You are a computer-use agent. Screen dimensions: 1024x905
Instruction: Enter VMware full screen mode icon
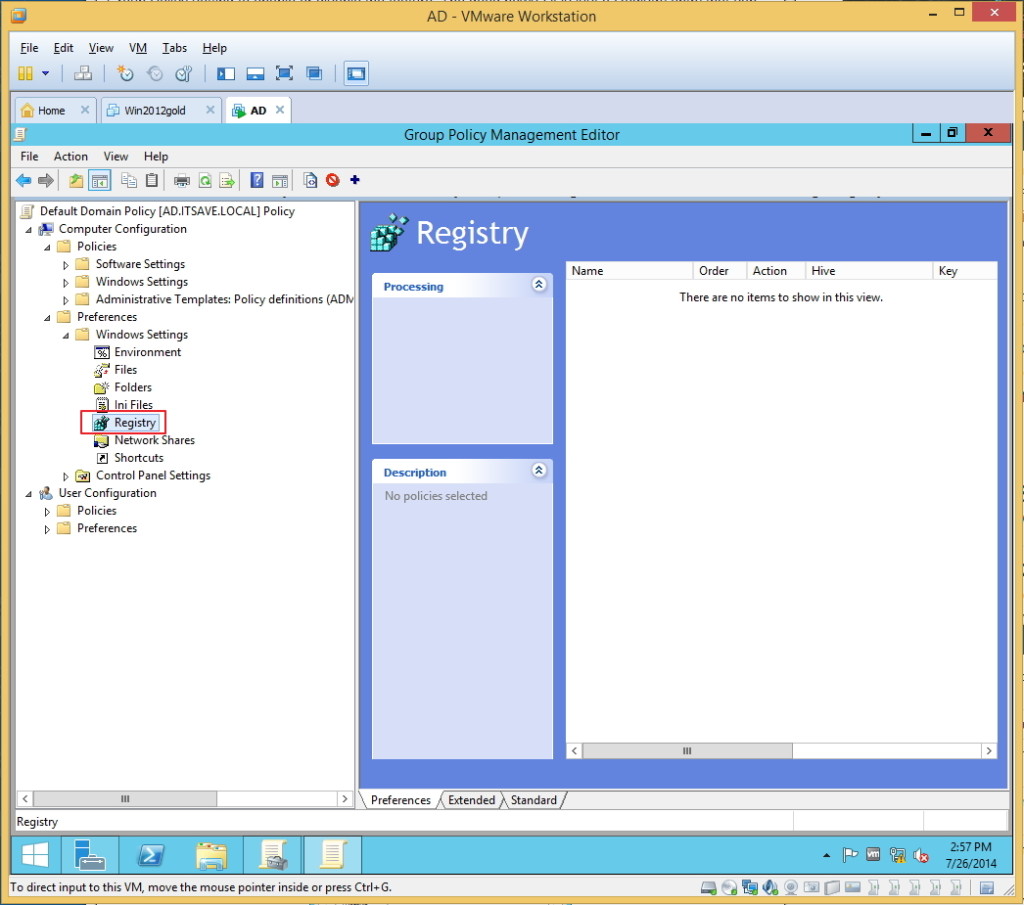285,73
